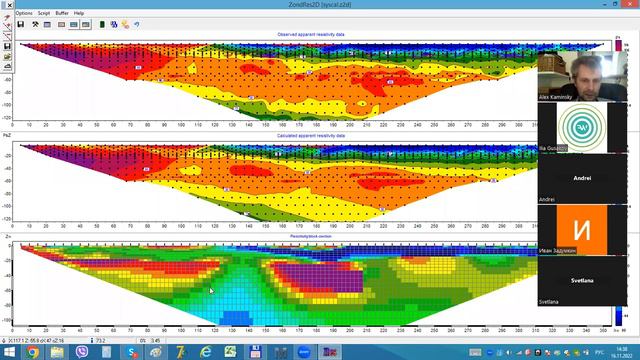The image size is (640, 360).
Task: Click the 73.2 value in the status bar
Action: [x=100, y=340]
